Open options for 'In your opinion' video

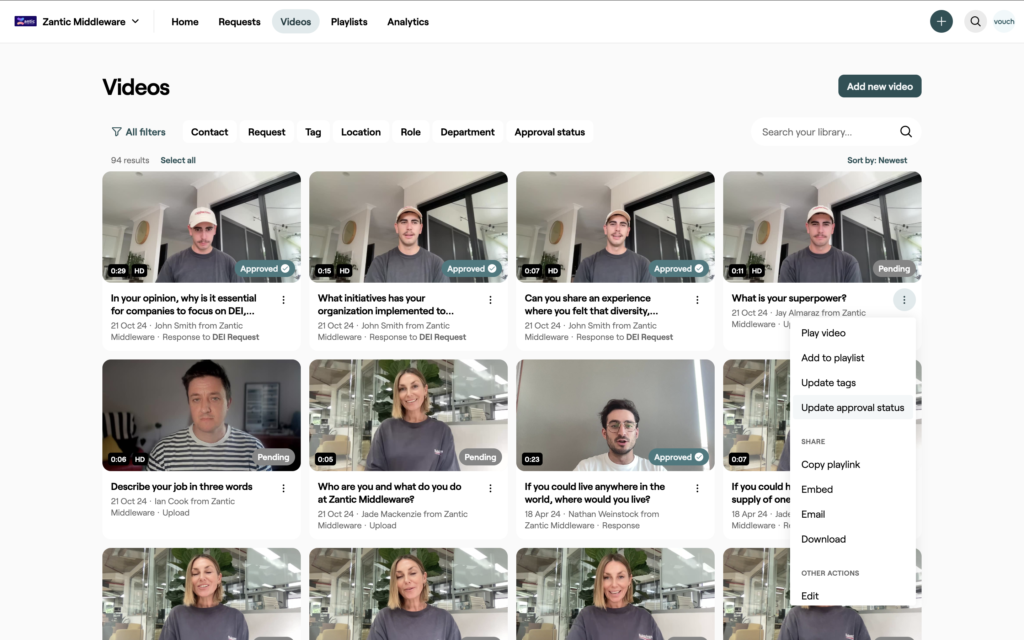tap(283, 300)
